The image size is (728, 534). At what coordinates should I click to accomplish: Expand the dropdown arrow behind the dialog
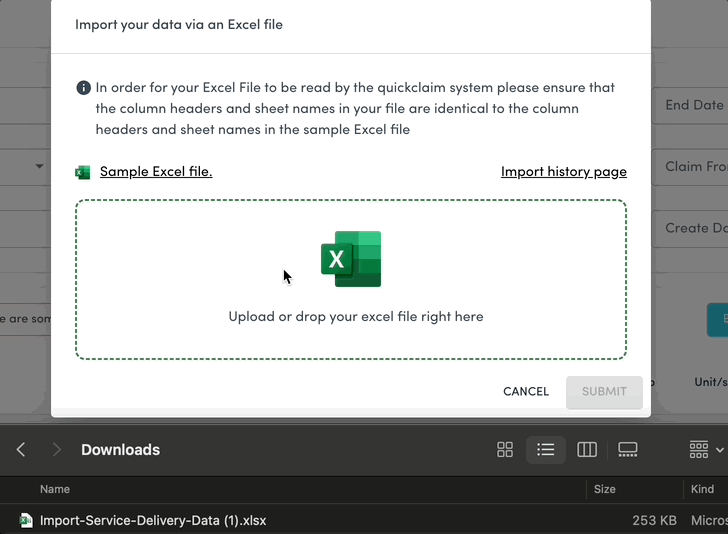click(39, 166)
